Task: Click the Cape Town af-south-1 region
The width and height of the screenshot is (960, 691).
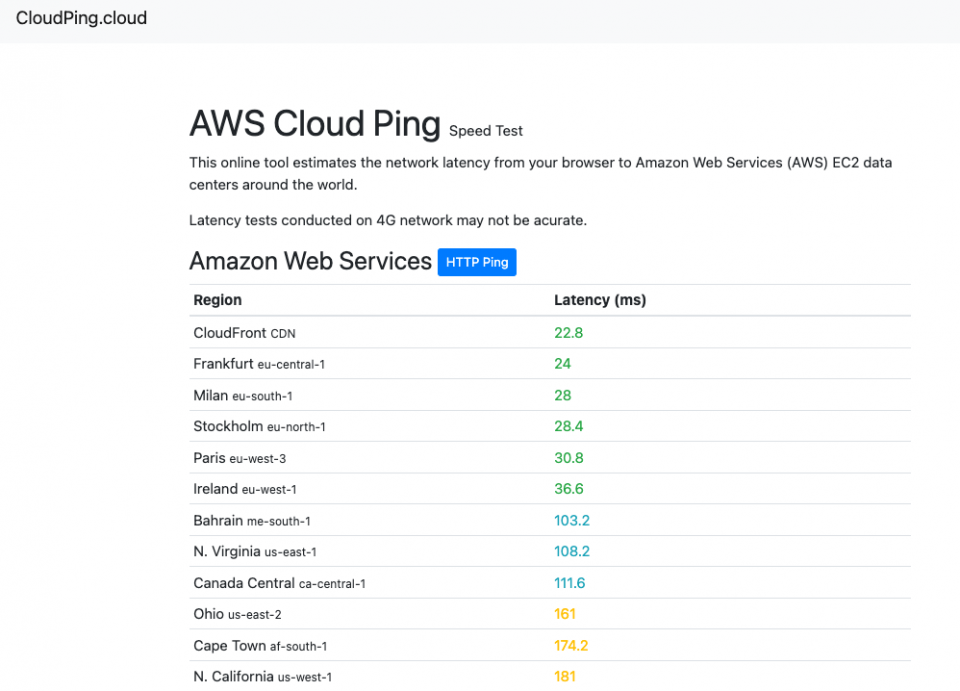Action: [x=260, y=646]
